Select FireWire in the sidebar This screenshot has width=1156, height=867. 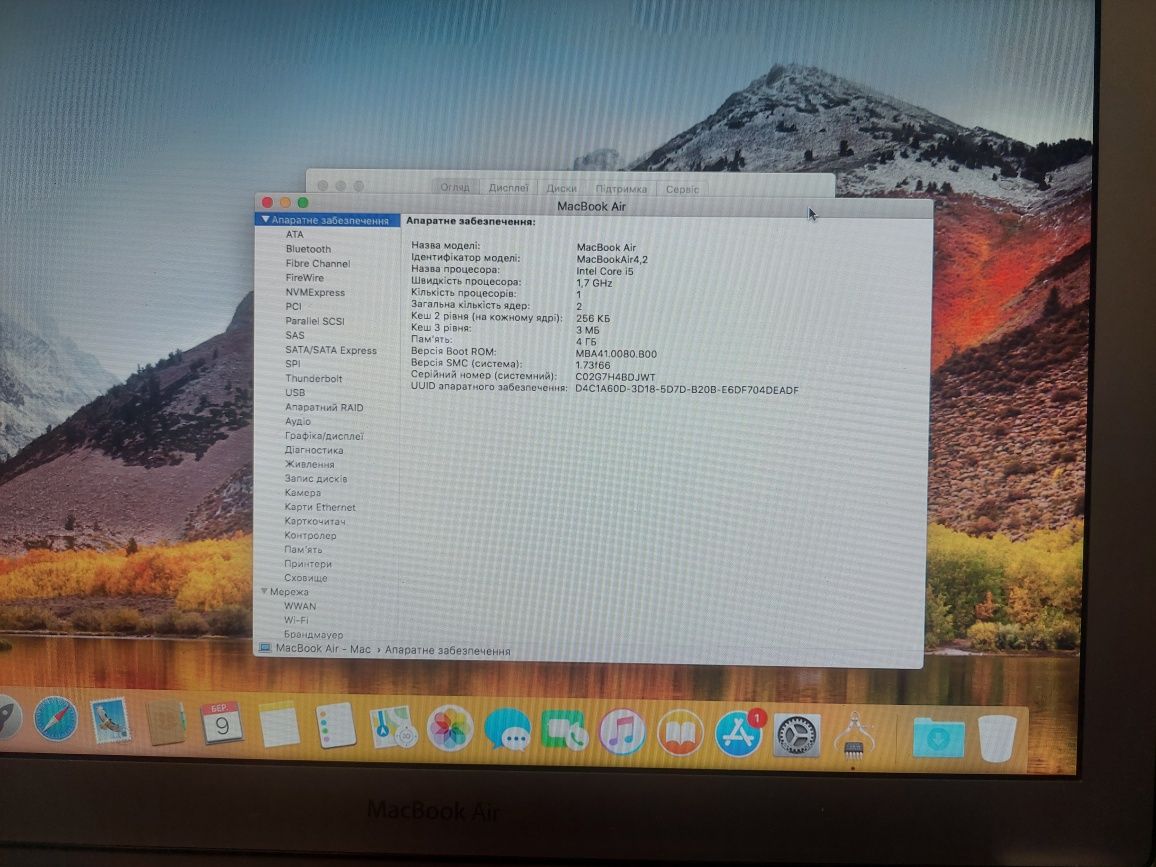click(304, 277)
